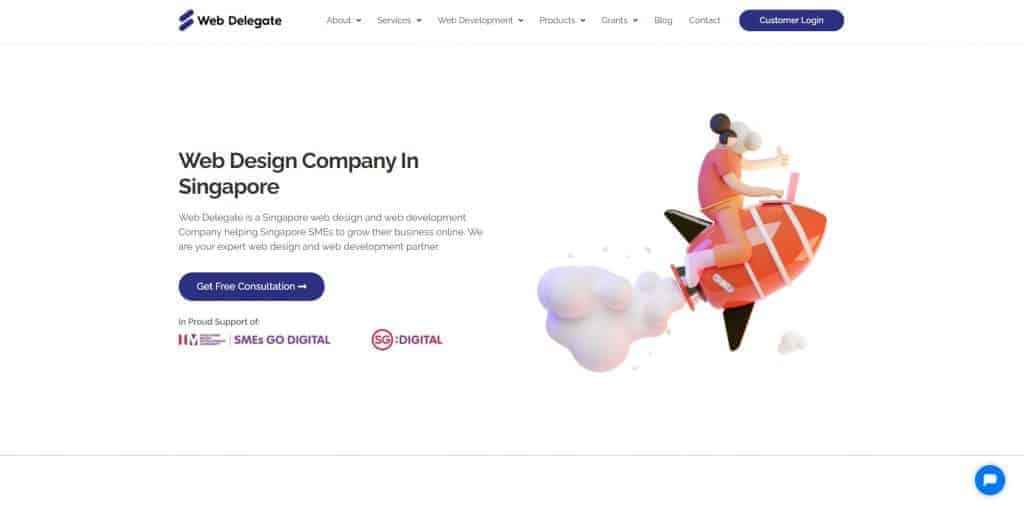Click the Customer Login button
This screenshot has height=513, width=1024.
(x=791, y=20)
